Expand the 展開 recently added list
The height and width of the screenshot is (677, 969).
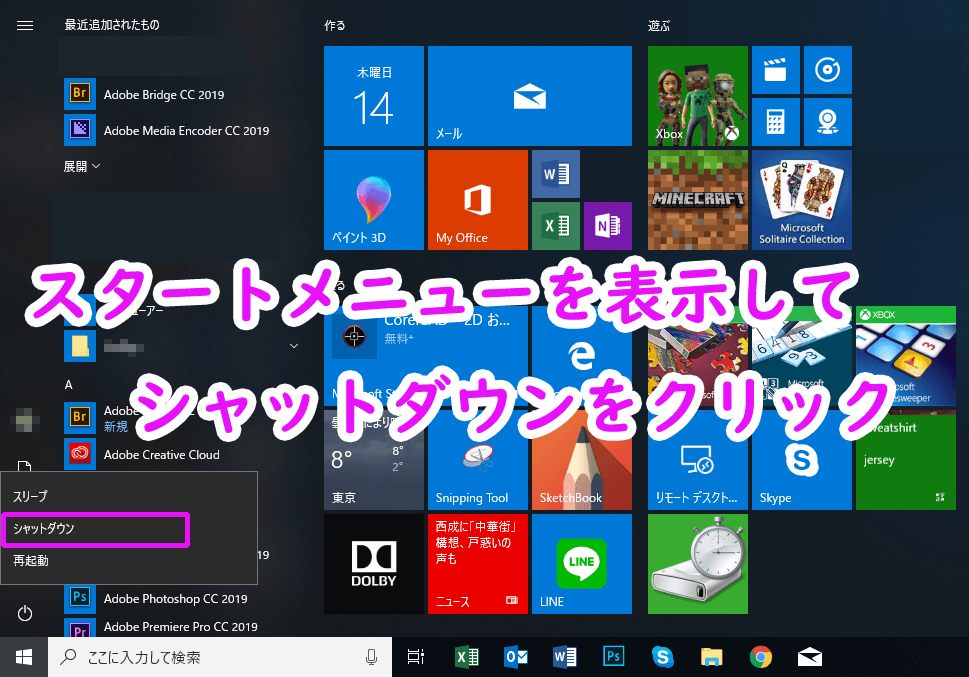click(82, 166)
